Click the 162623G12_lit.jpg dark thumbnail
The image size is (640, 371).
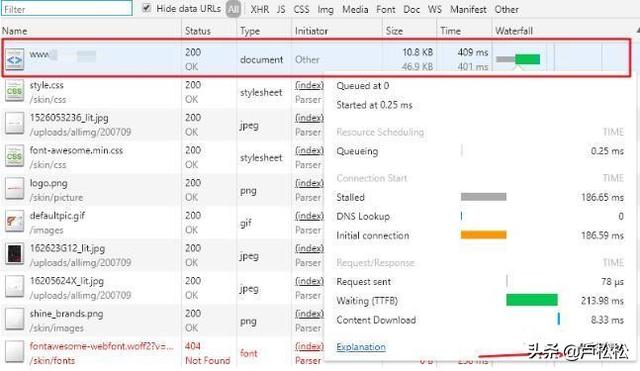tap(14, 254)
